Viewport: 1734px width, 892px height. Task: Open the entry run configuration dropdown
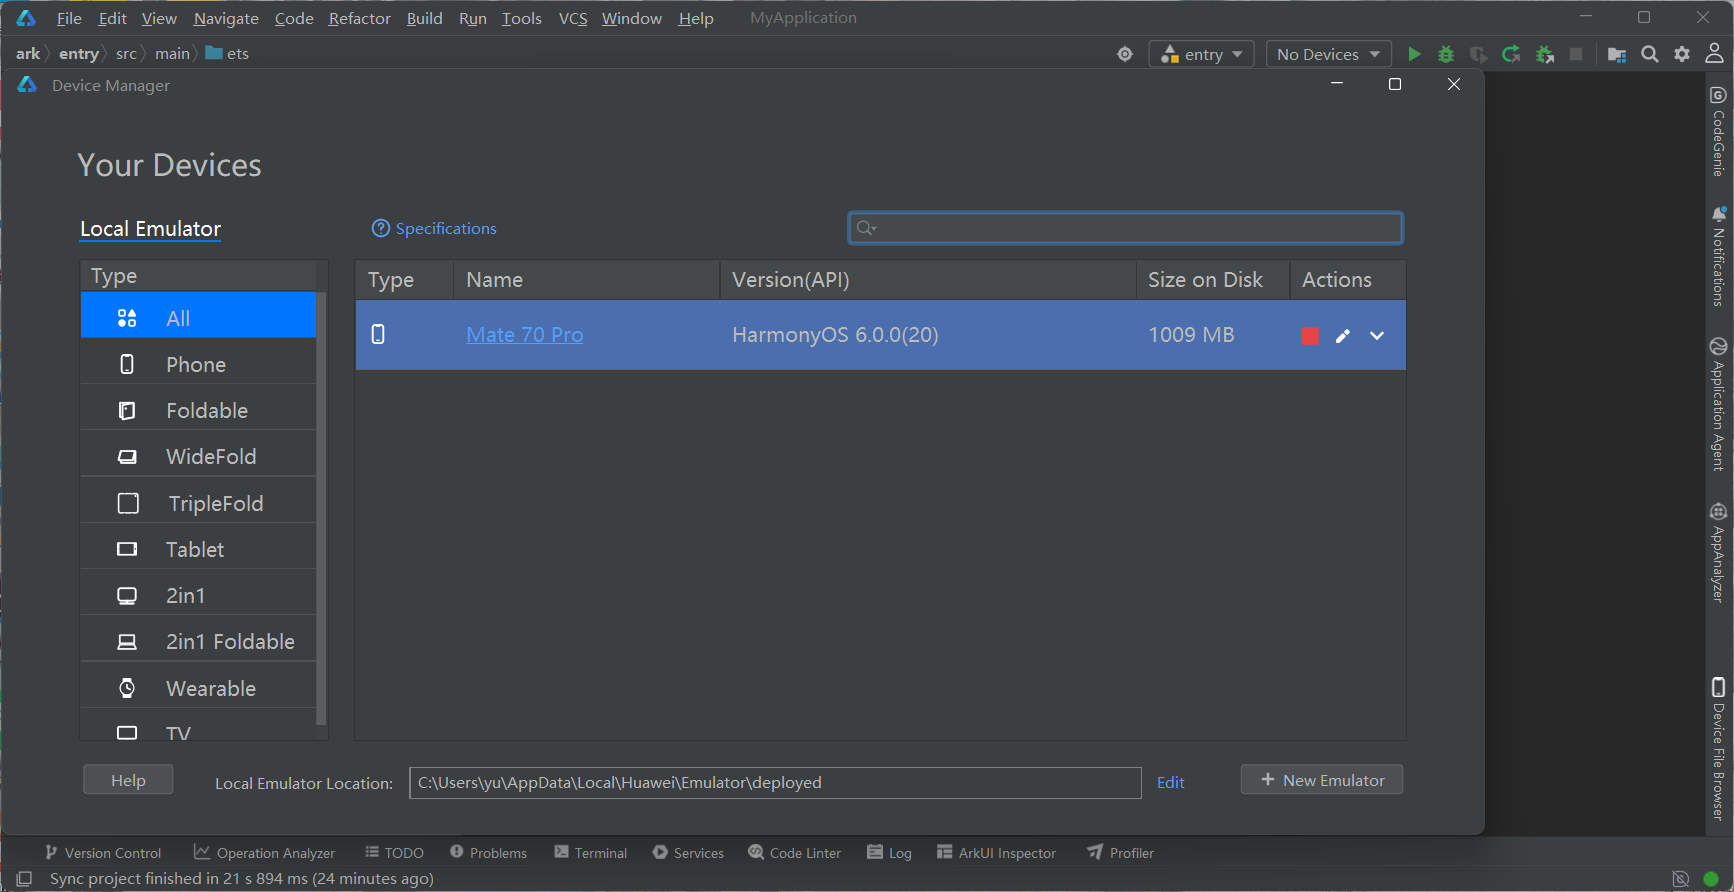point(1201,54)
